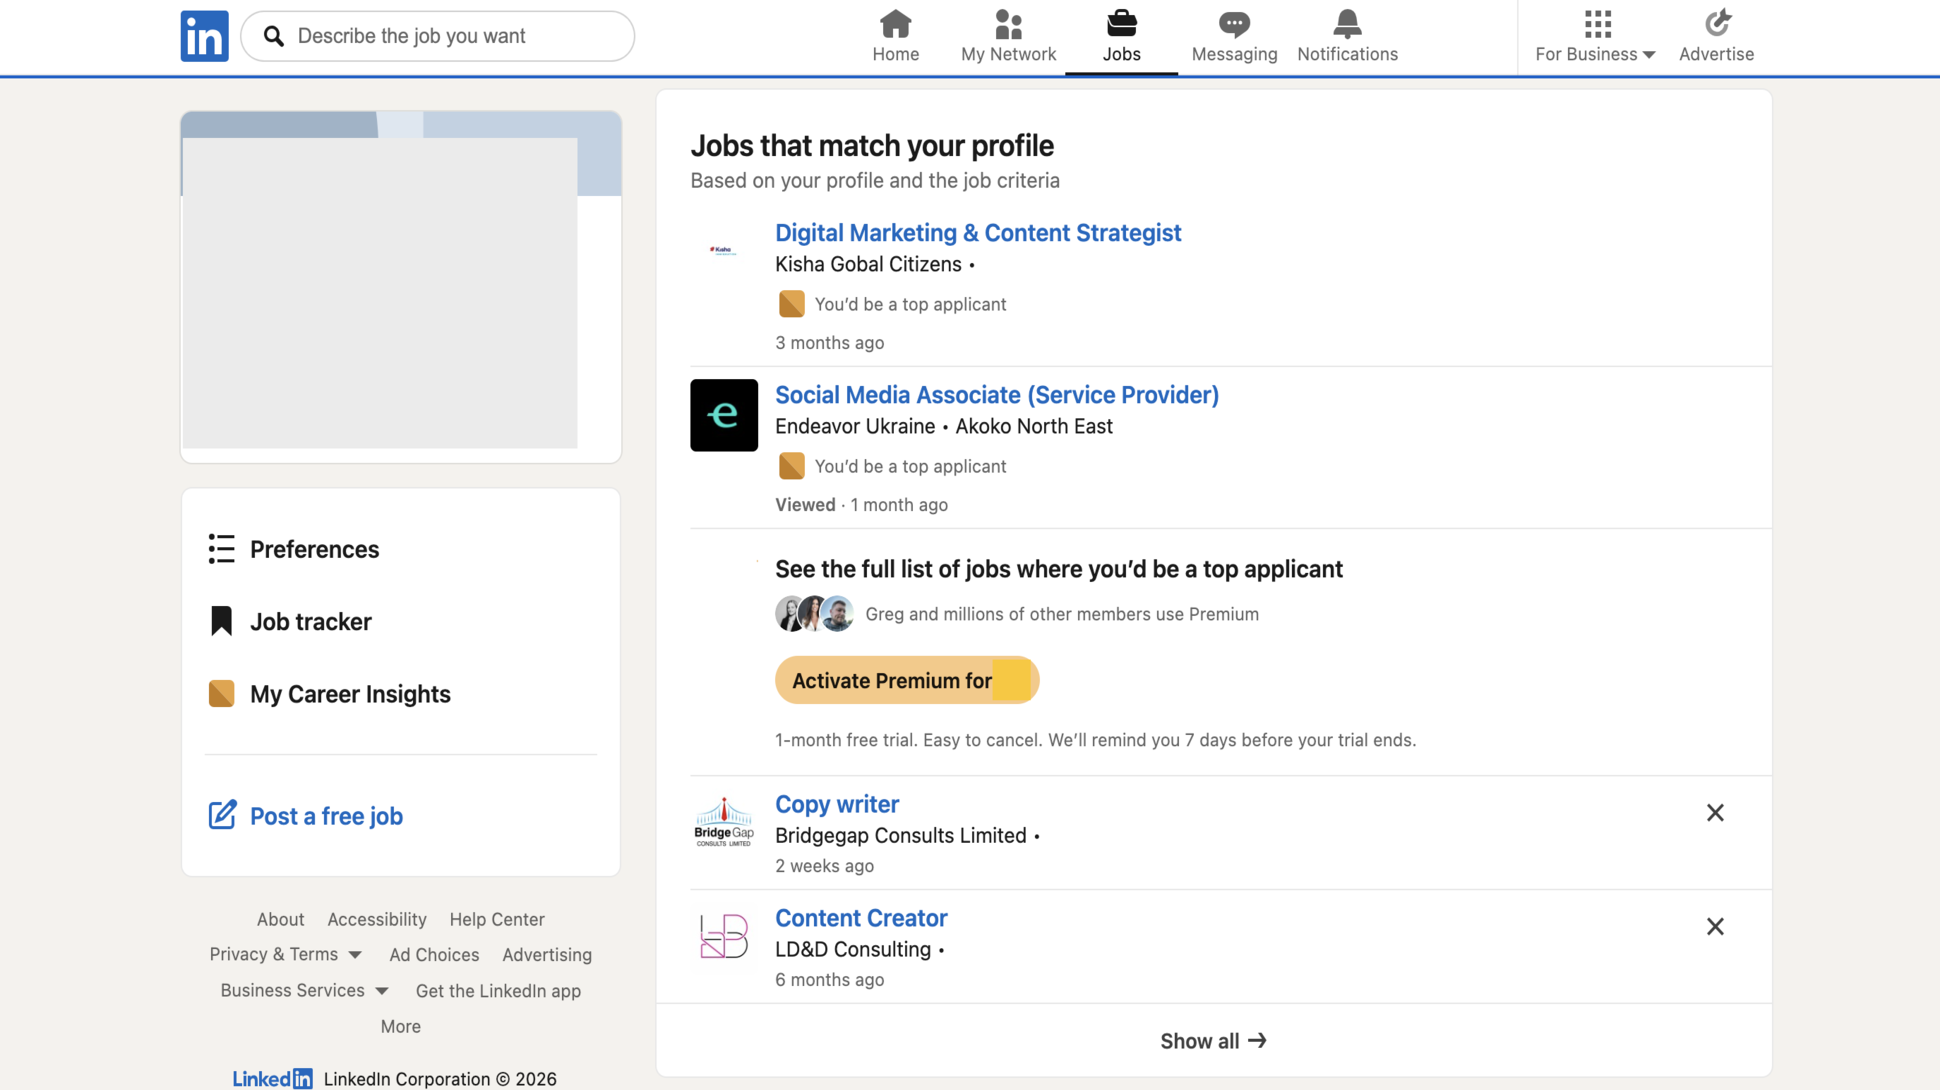
Task: Open the Accessibility footer link
Action: point(376,919)
